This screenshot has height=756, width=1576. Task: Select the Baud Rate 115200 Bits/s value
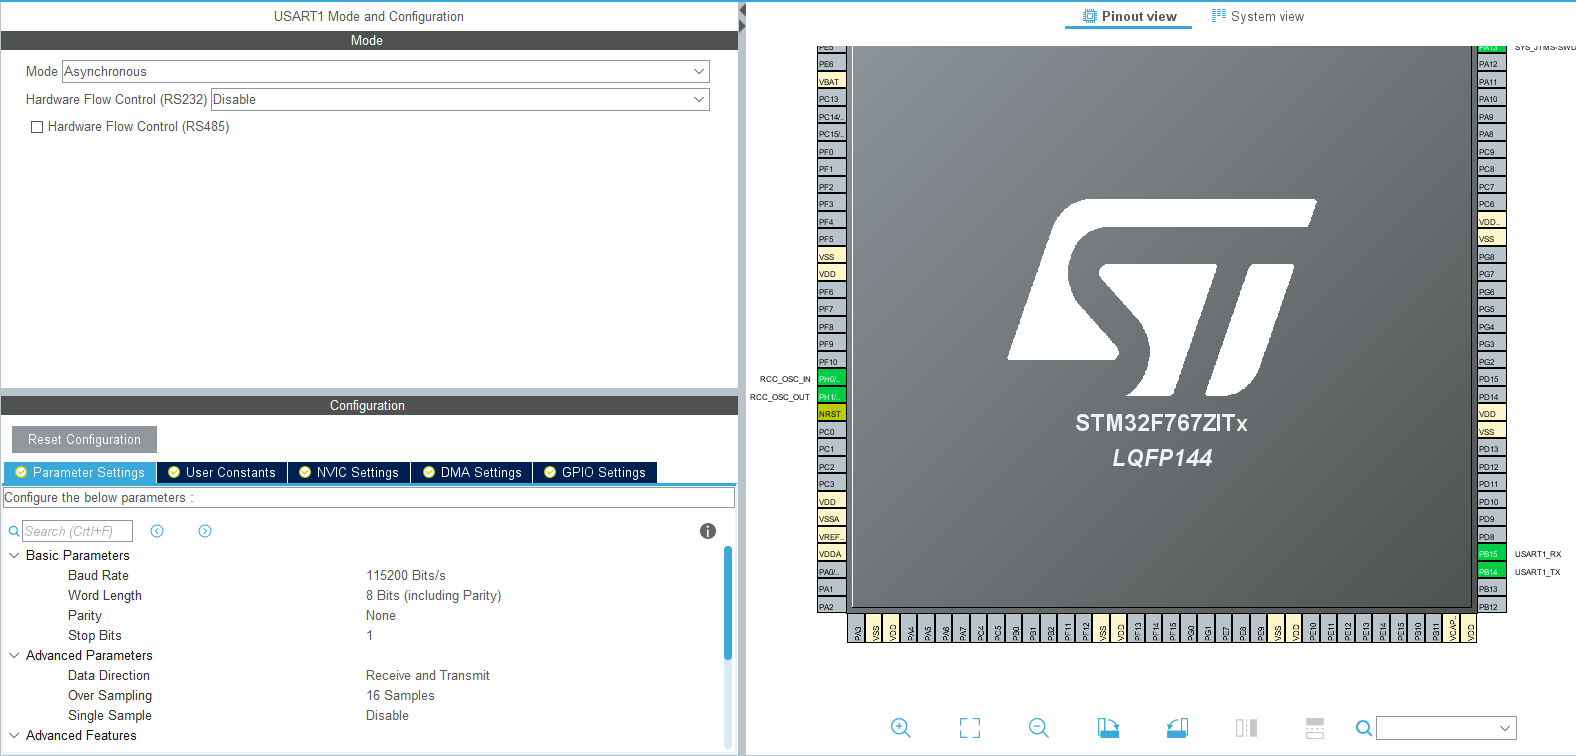(406, 575)
